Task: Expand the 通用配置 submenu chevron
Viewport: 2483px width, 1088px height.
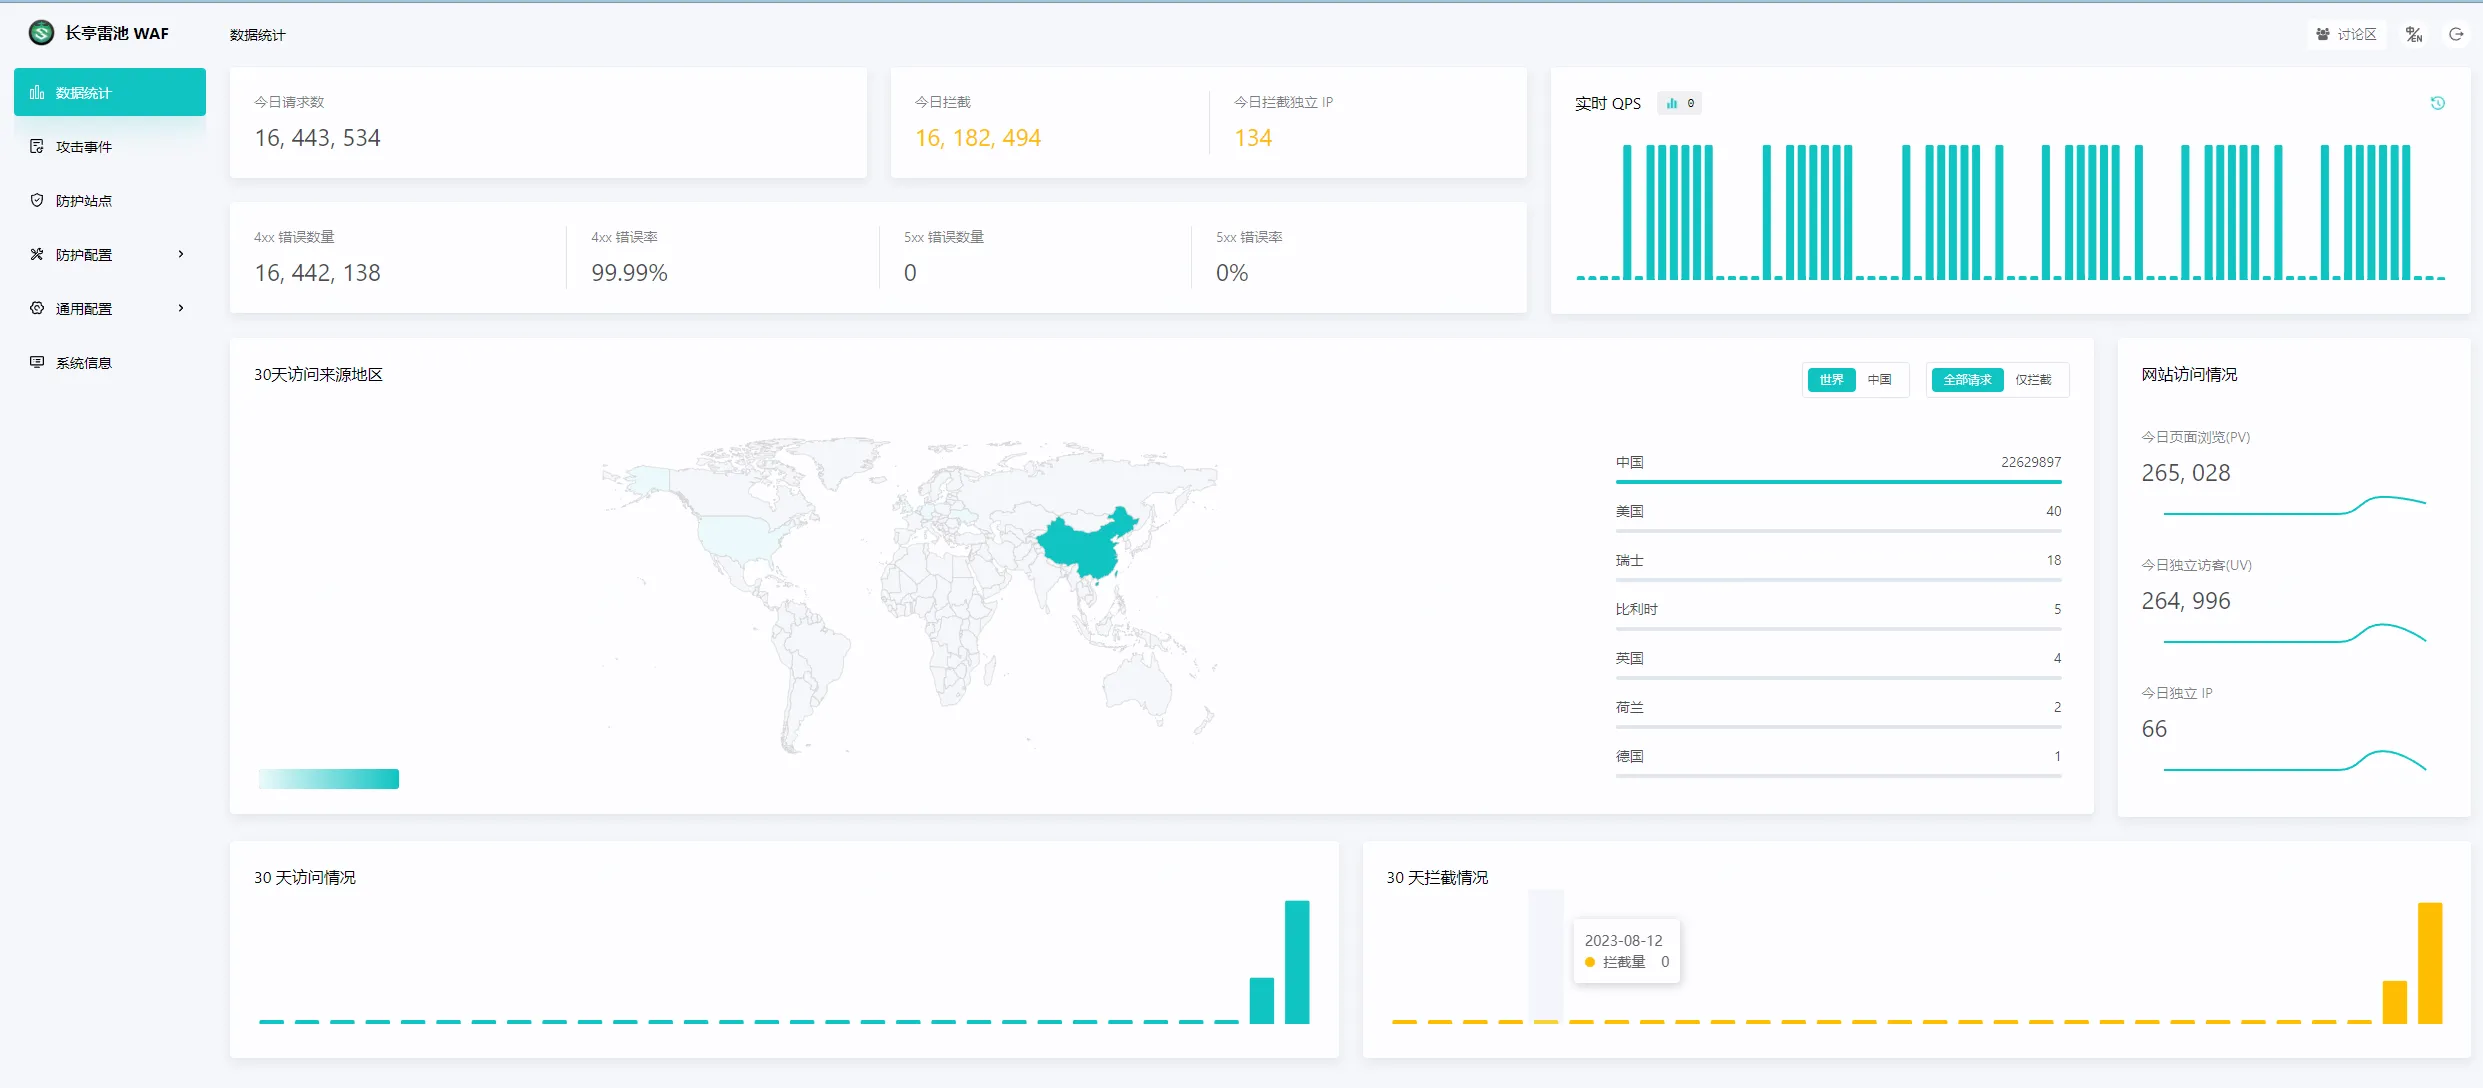Action: click(x=181, y=308)
